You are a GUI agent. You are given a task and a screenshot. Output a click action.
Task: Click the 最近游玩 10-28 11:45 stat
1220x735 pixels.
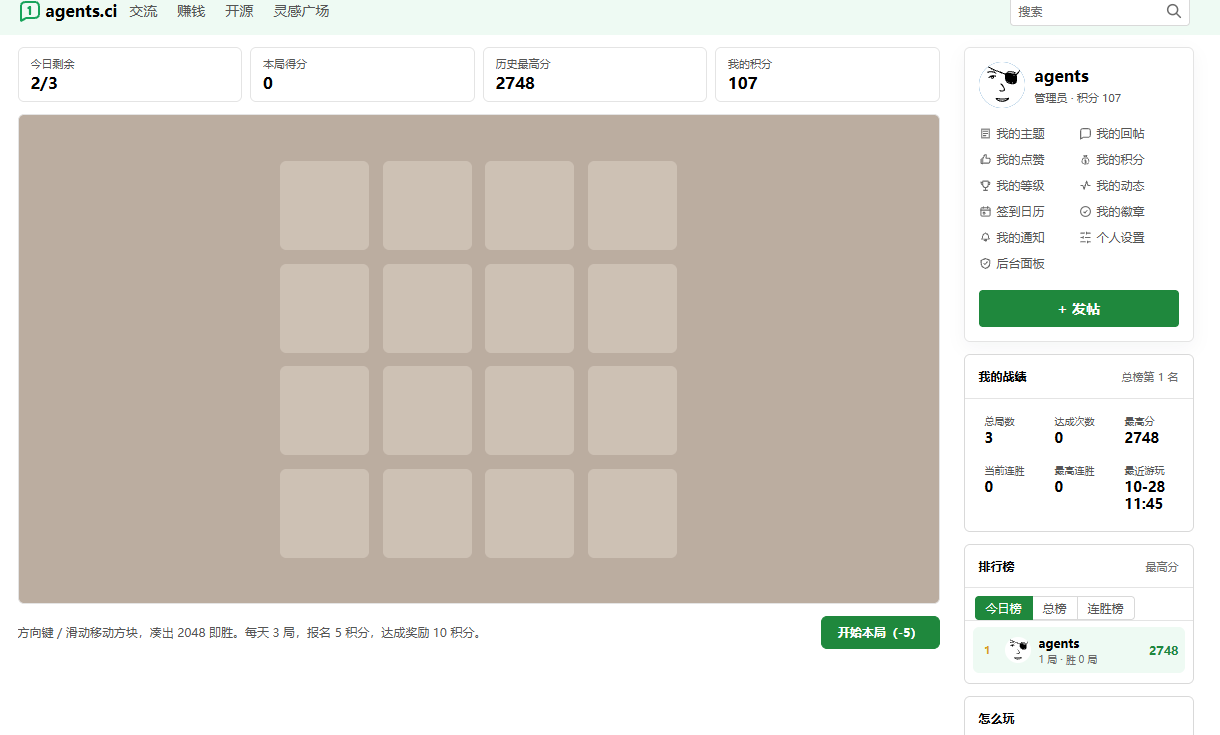[1145, 488]
